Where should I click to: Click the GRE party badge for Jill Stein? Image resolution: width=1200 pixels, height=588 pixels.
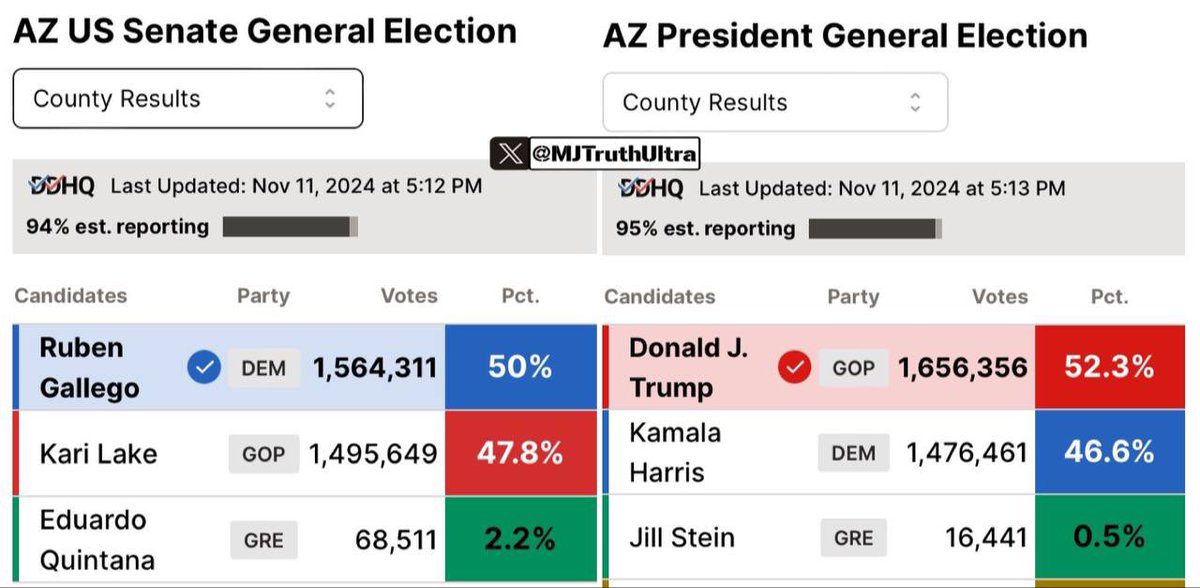pos(853,538)
